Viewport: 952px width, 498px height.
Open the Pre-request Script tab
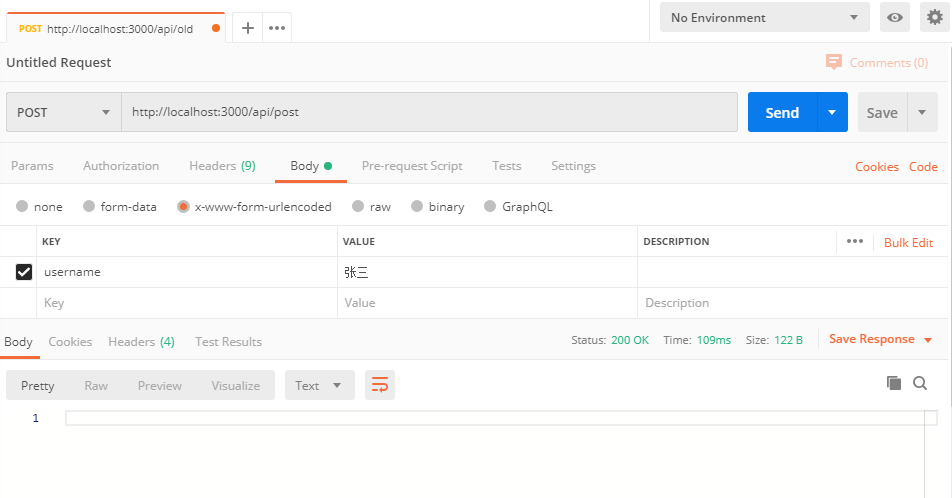pos(412,166)
